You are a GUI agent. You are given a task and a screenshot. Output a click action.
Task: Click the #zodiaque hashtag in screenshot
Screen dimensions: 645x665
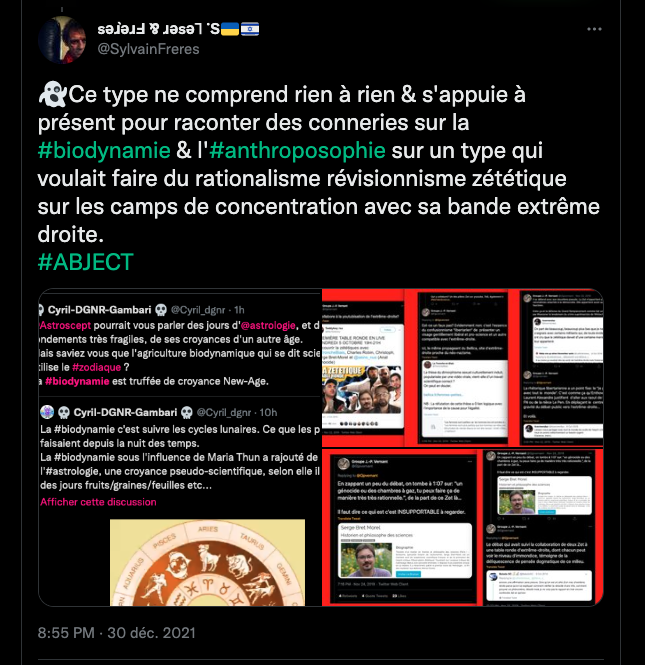(x=97, y=367)
